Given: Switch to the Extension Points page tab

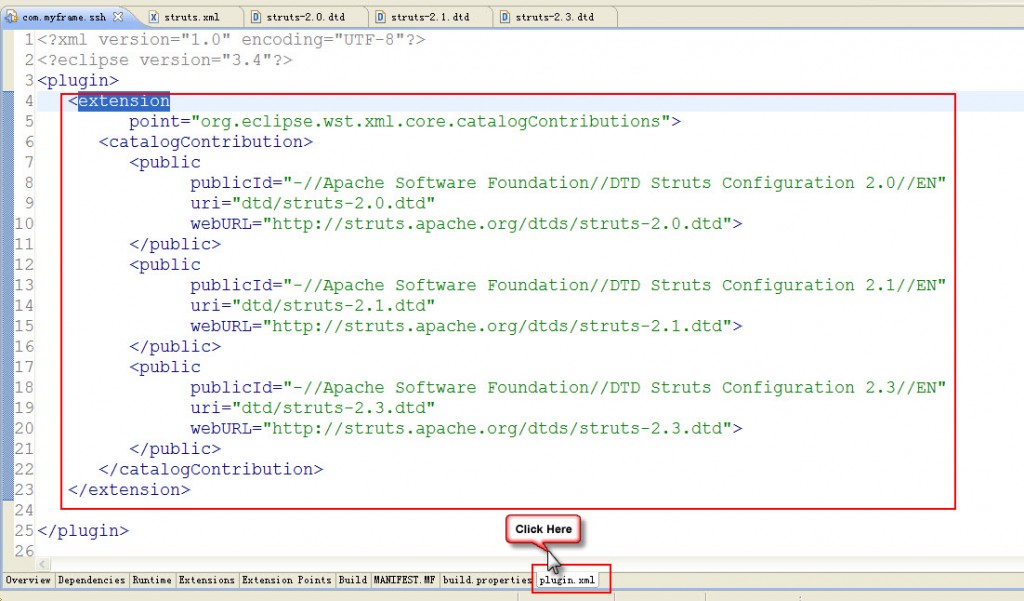Looking at the screenshot, I should tap(286, 579).
